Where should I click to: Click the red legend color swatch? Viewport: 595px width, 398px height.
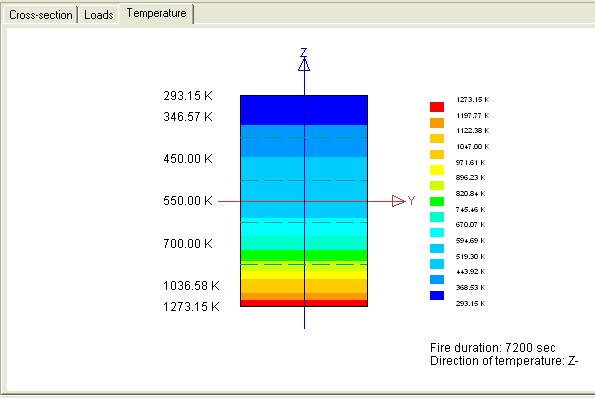[x=437, y=107]
